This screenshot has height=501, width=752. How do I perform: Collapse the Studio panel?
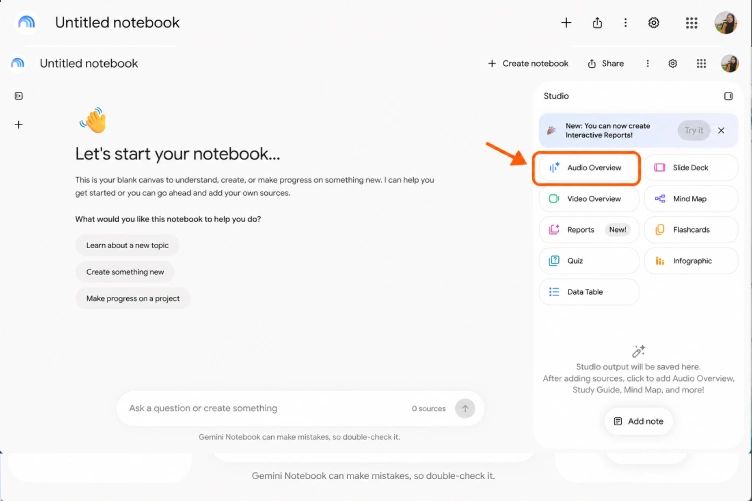(x=728, y=96)
